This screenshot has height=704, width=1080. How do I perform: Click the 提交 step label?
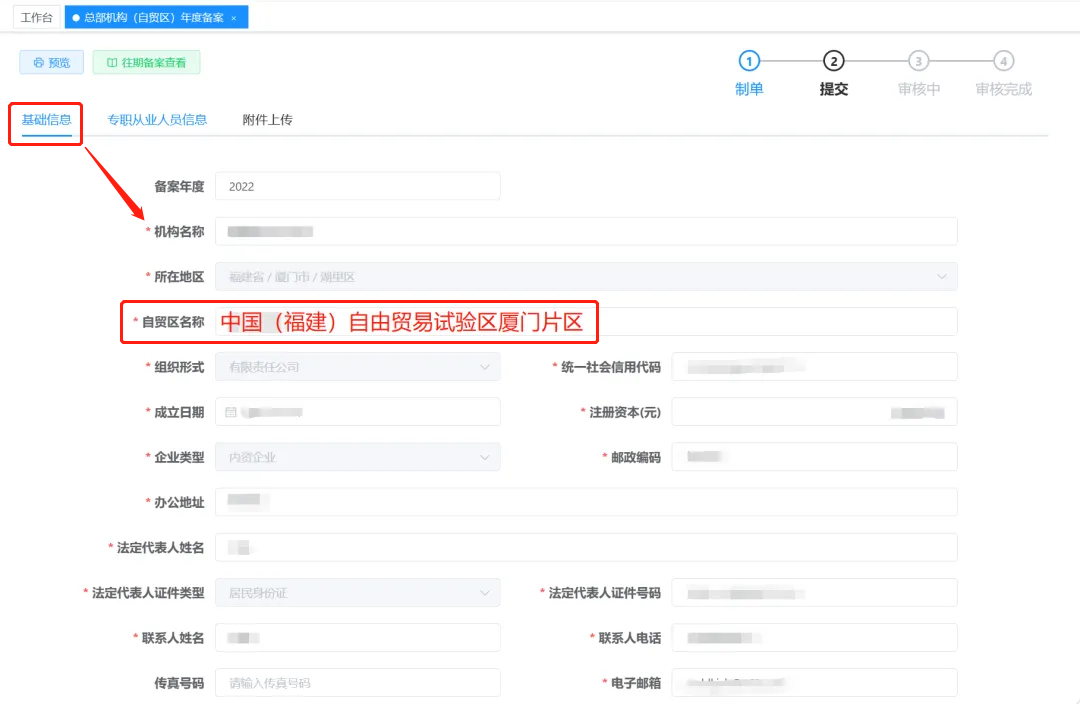point(833,90)
